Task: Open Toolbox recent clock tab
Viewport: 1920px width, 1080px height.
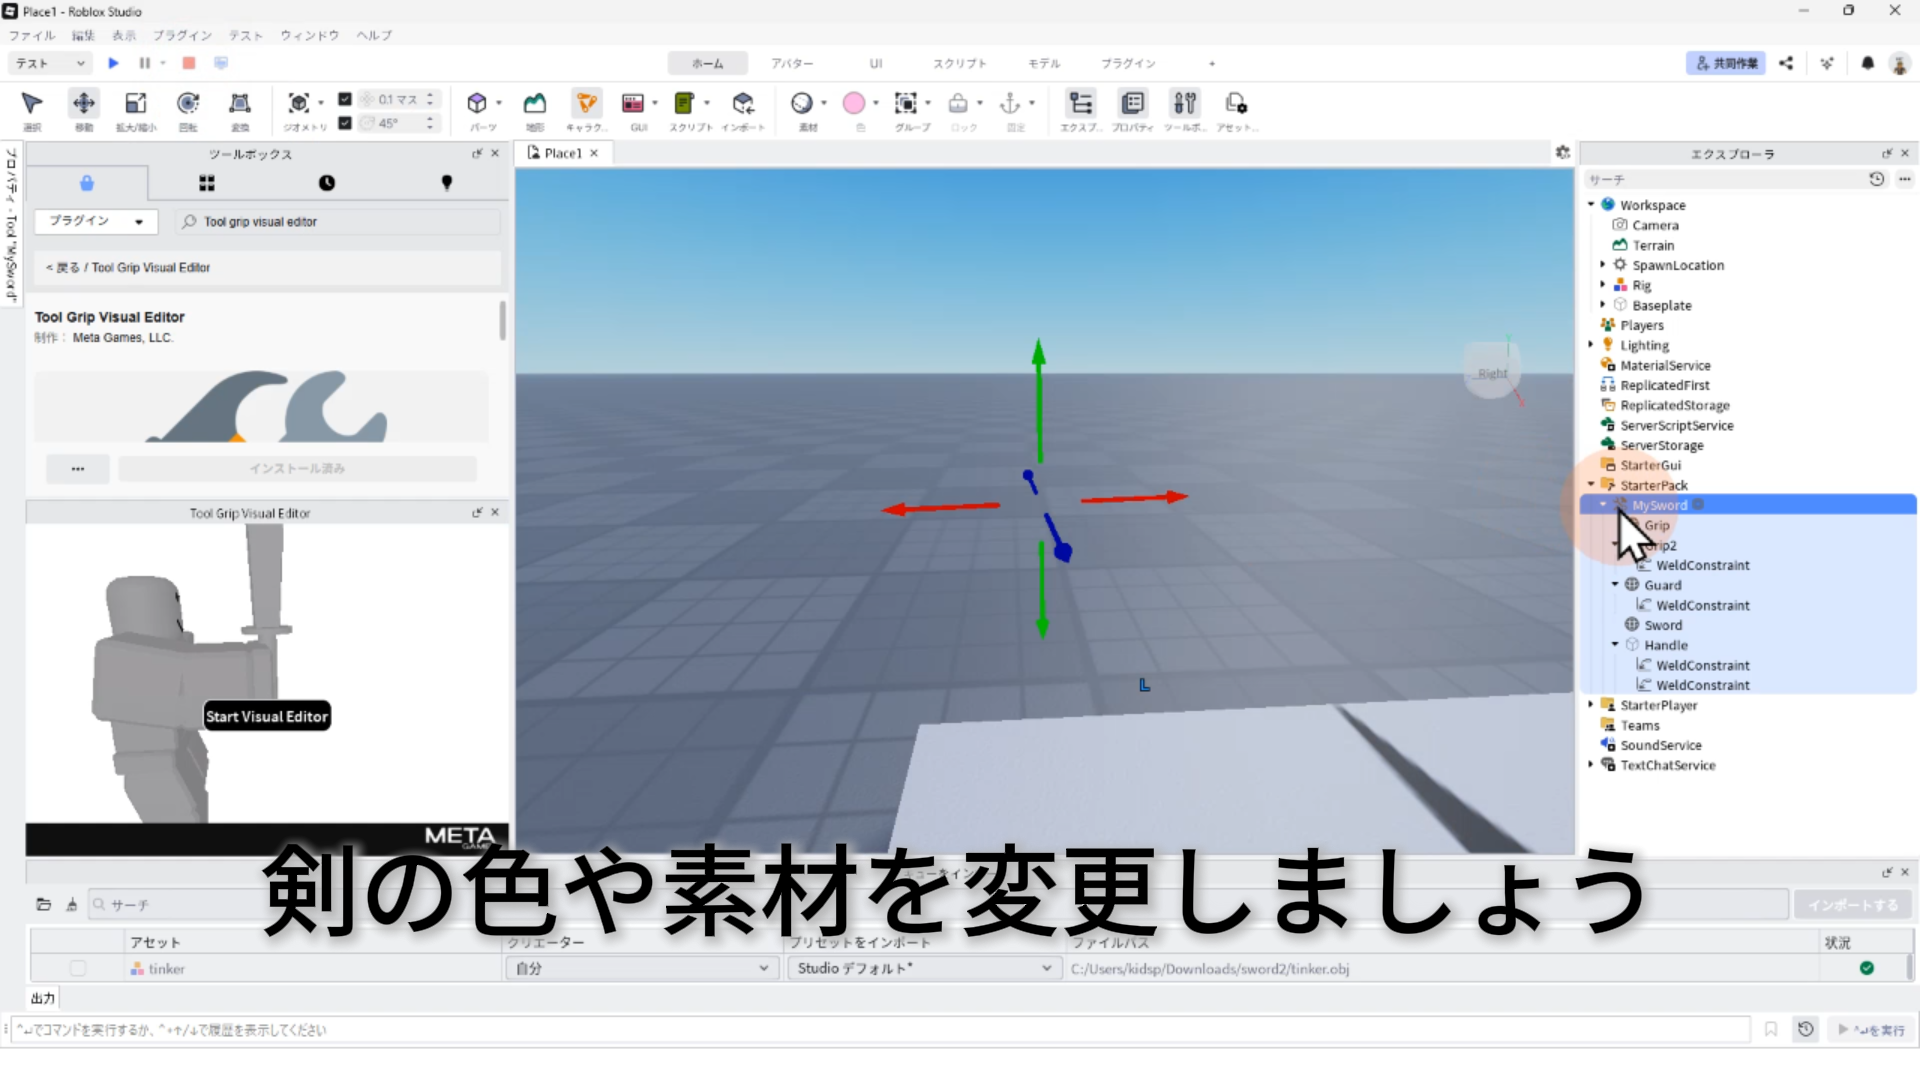Action: 327,183
